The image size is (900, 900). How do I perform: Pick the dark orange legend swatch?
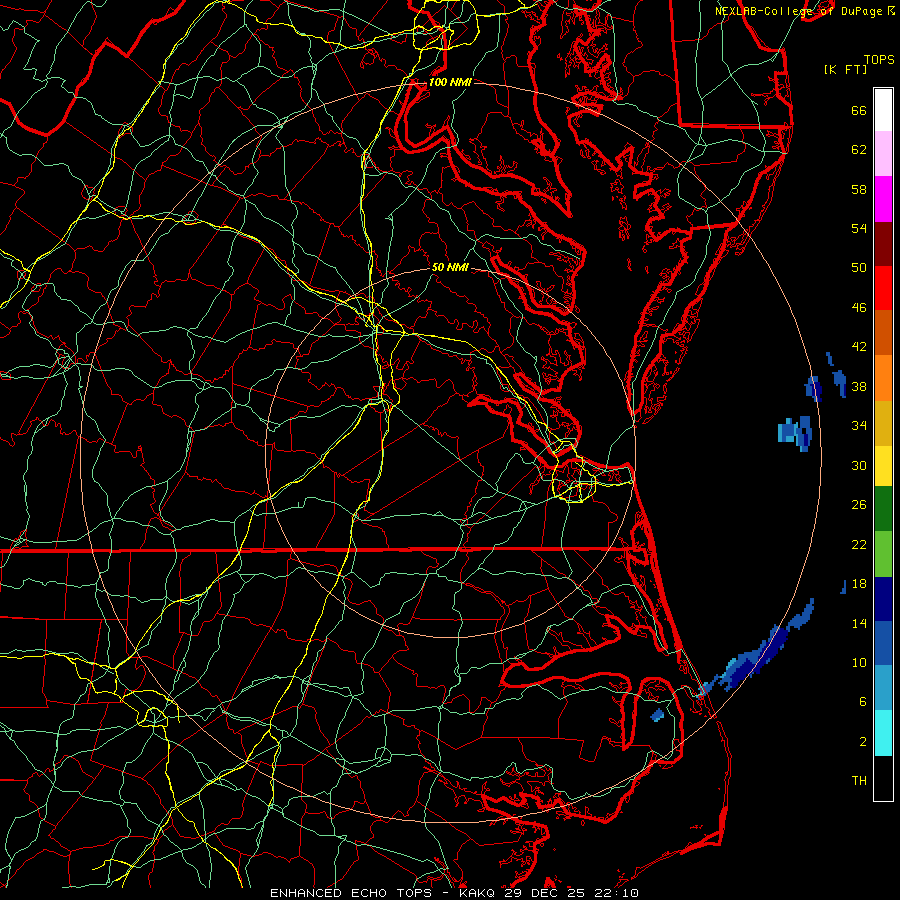click(883, 333)
